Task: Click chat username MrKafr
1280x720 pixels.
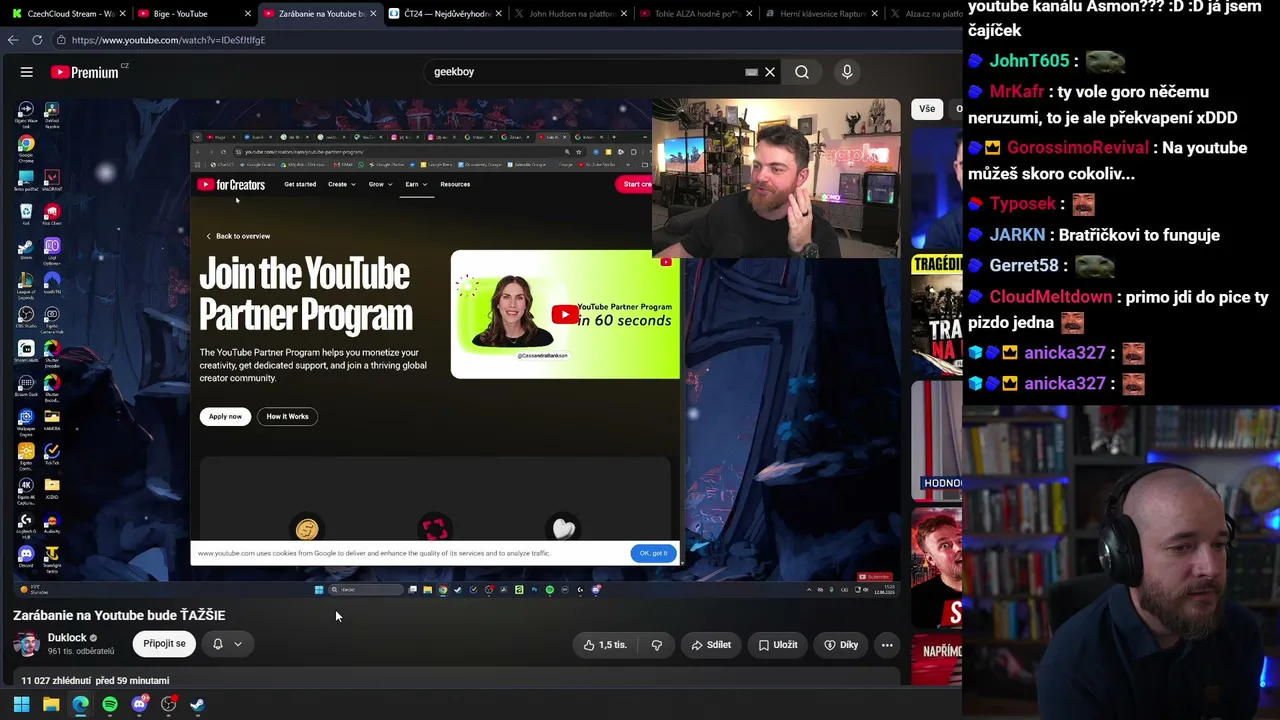Action: [x=1017, y=92]
